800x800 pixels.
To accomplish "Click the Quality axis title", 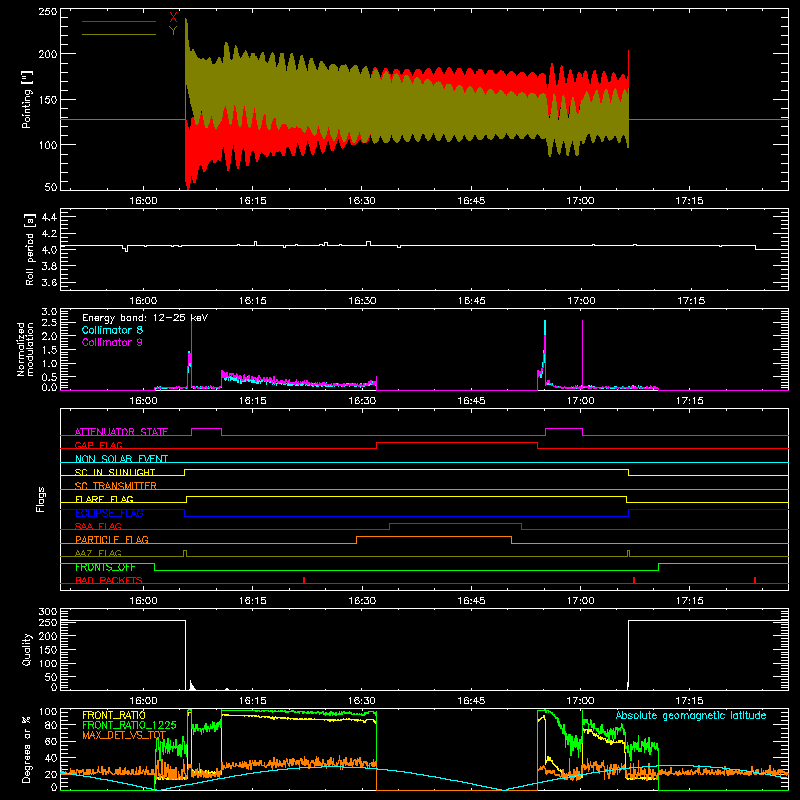I will [x=27, y=649].
